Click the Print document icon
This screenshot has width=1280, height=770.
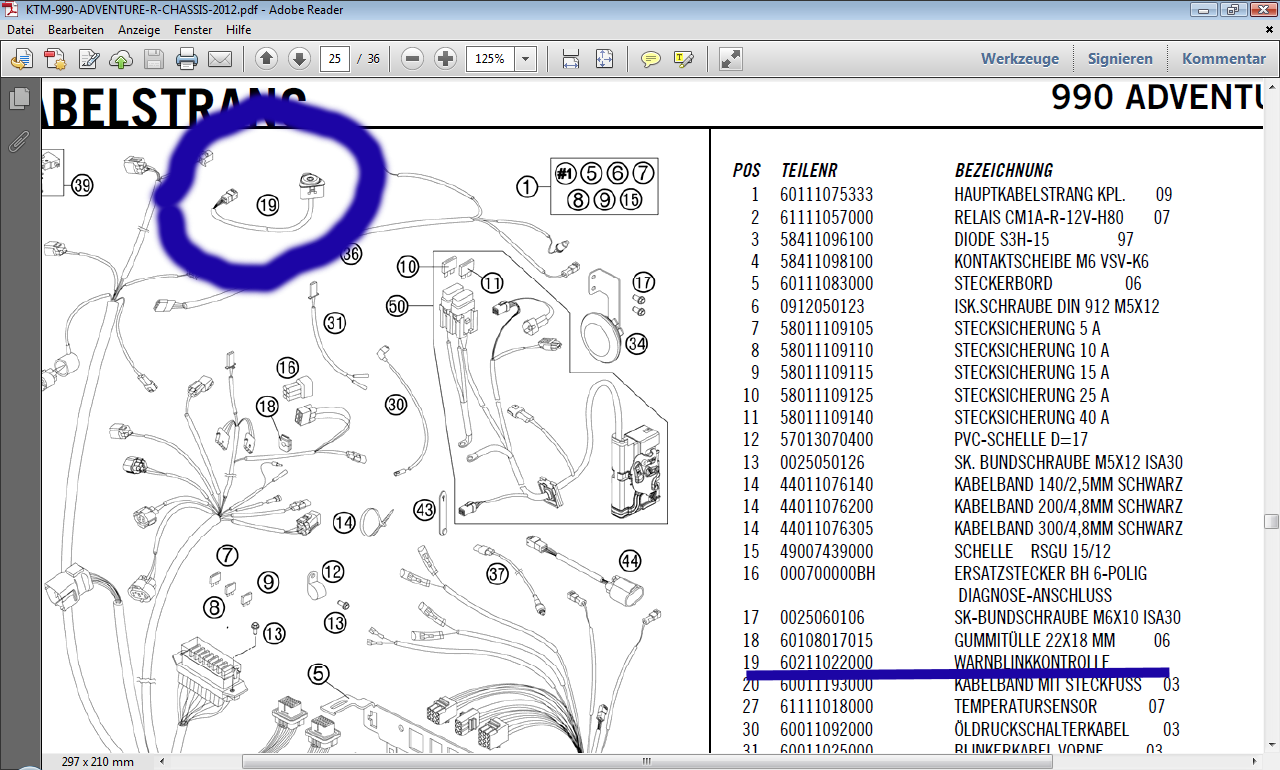tap(187, 59)
